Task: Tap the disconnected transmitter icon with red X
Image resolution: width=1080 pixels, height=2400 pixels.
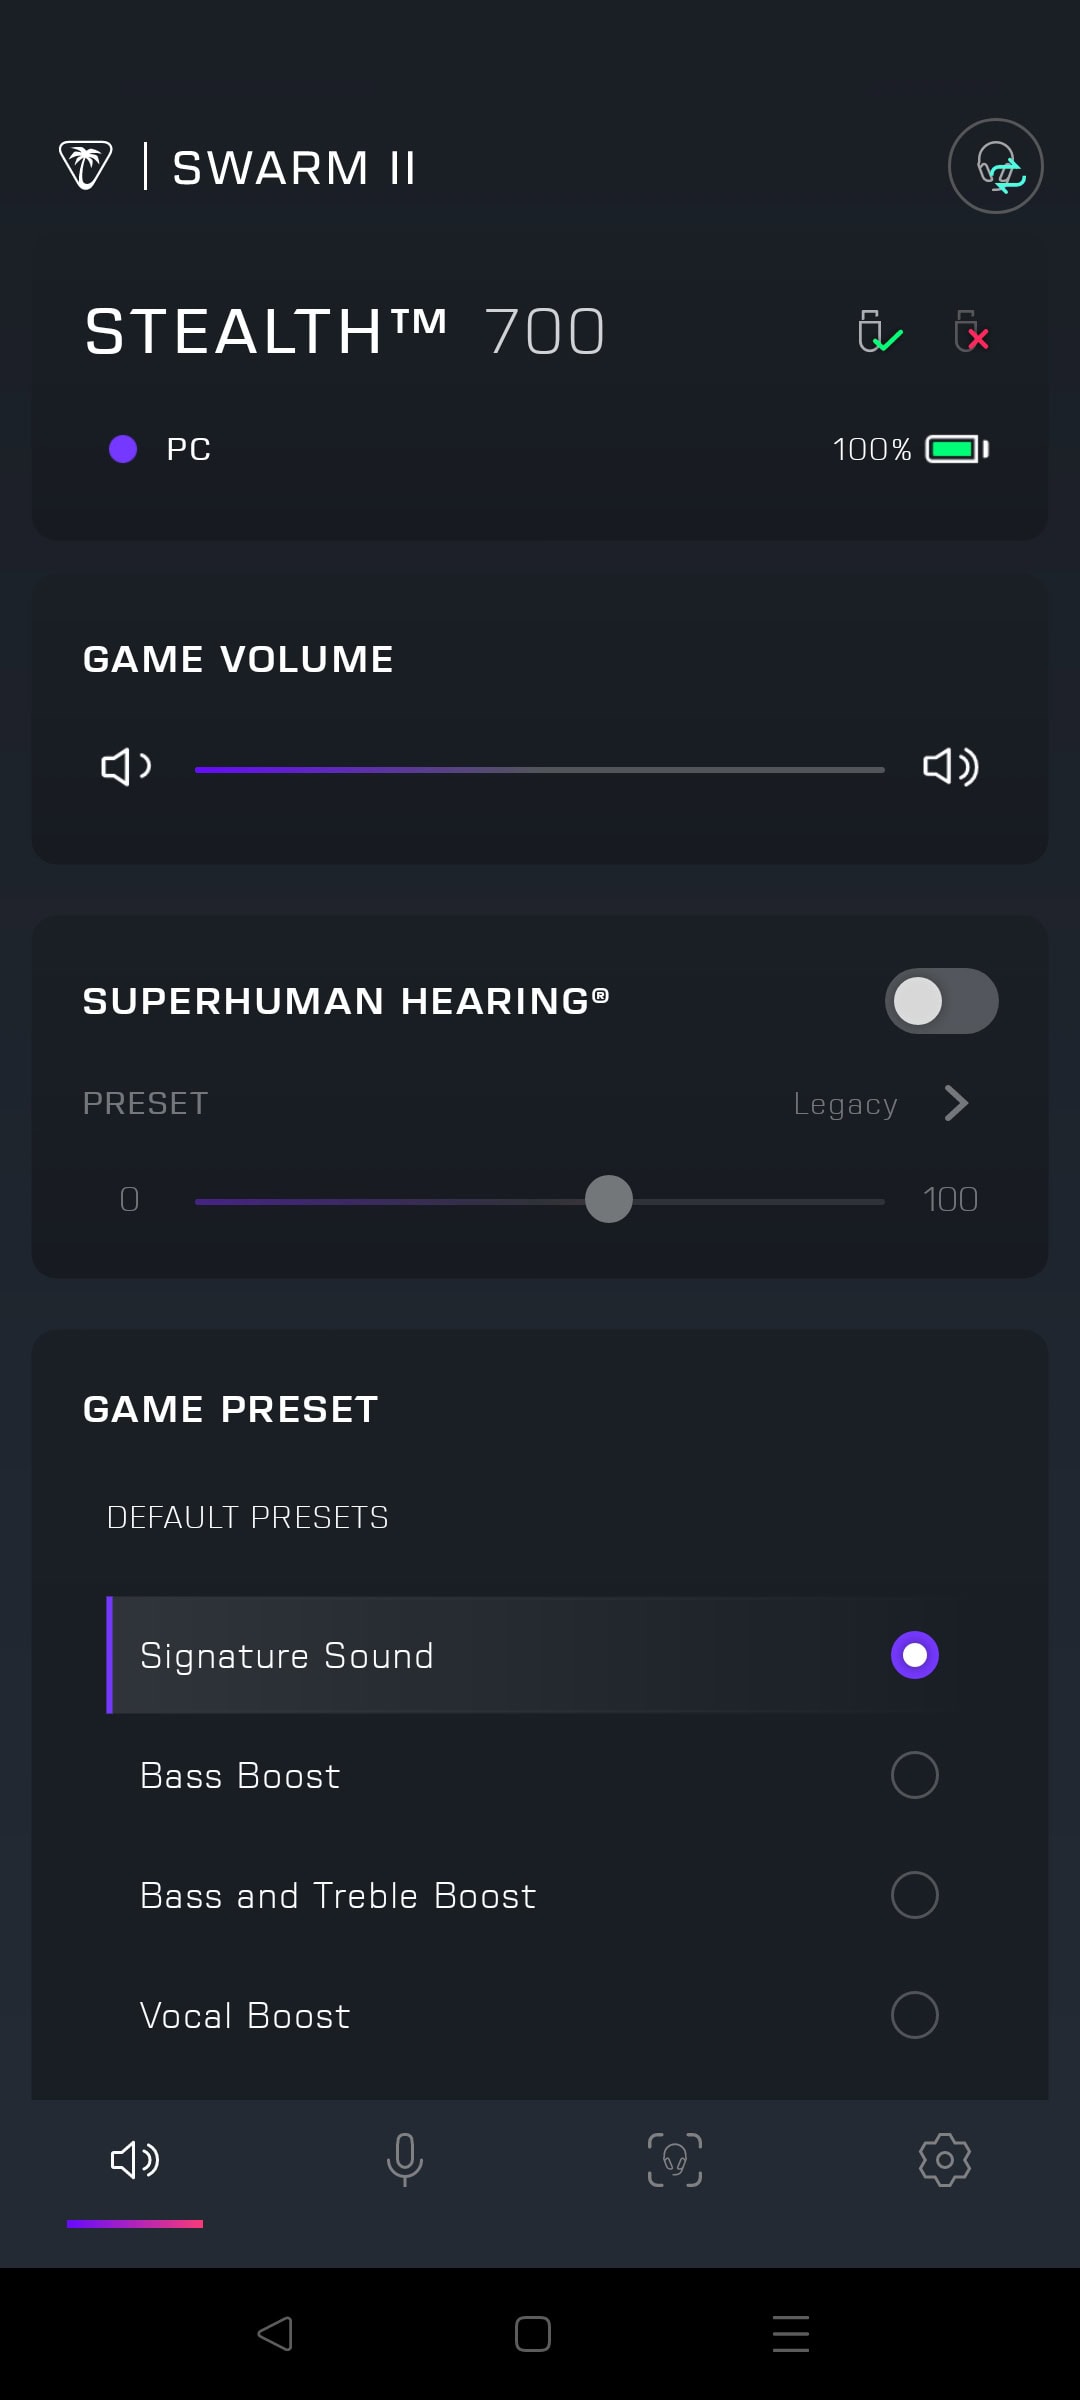Action: pos(971,332)
